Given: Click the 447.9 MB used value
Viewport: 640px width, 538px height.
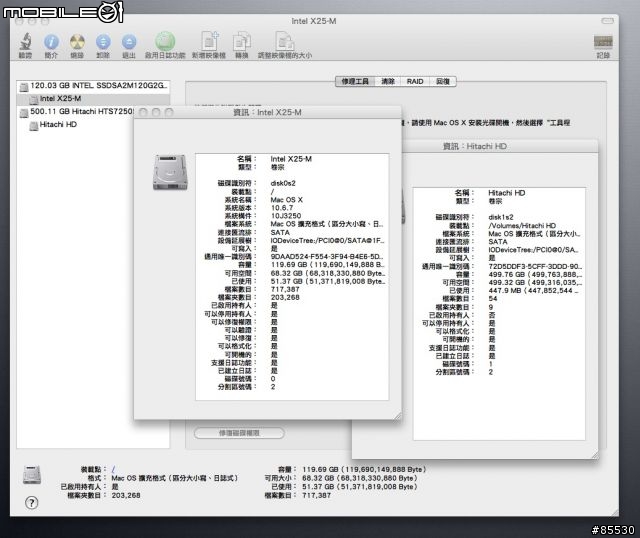Looking at the screenshot, I should pos(533,291).
